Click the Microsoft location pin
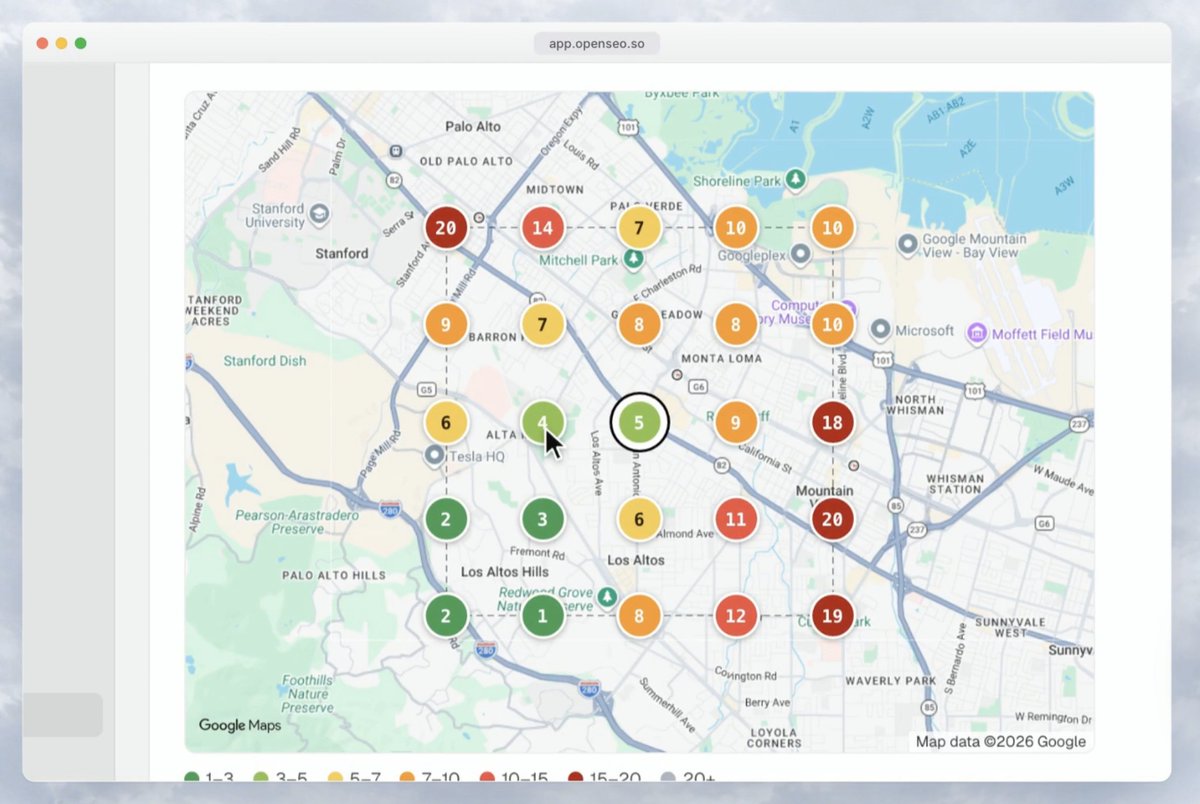Image resolution: width=1200 pixels, height=804 pixels. tap(880, 329)
